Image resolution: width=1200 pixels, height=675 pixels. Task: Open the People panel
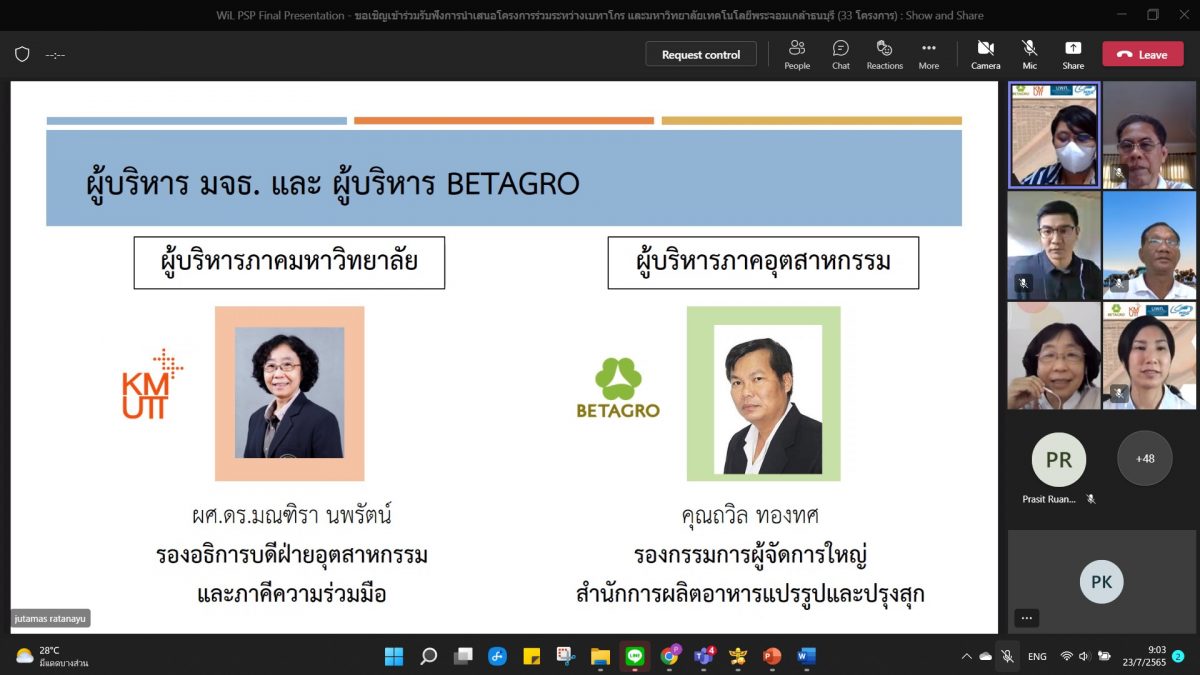pos(797,54)
